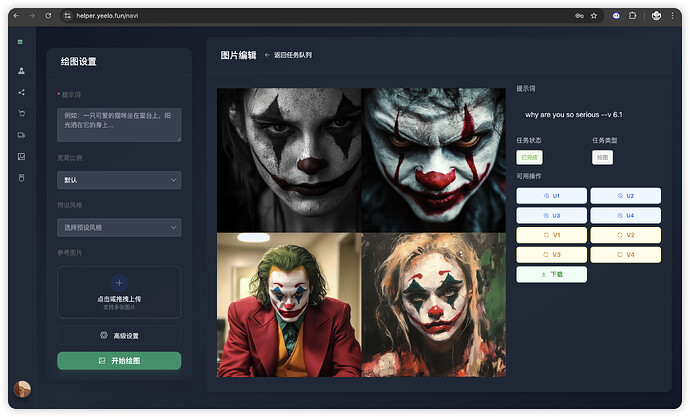Screen dimensions: 690x417
Task: Click the 下载 download button
Action: tap(551, 274)
